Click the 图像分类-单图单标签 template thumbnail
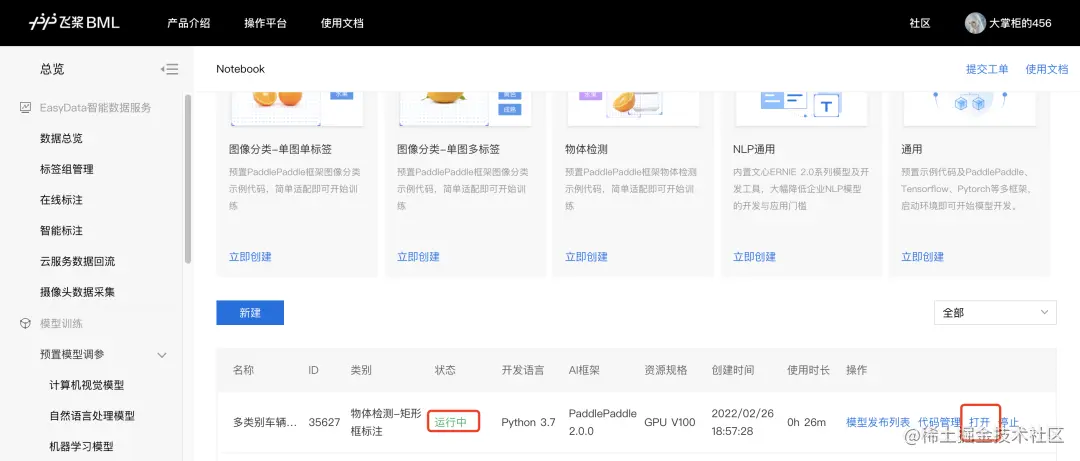 297,109
